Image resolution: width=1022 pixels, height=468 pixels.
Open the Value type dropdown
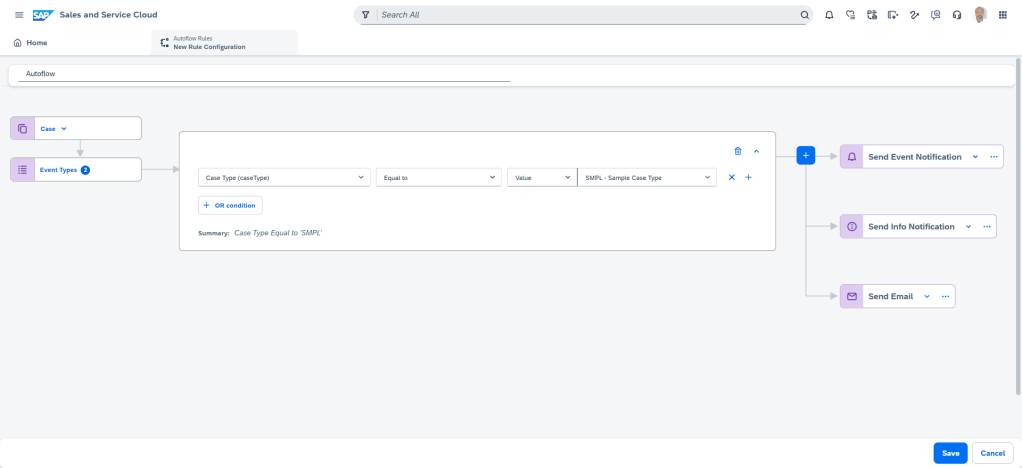pyautogui.click(x=542, y=177)
